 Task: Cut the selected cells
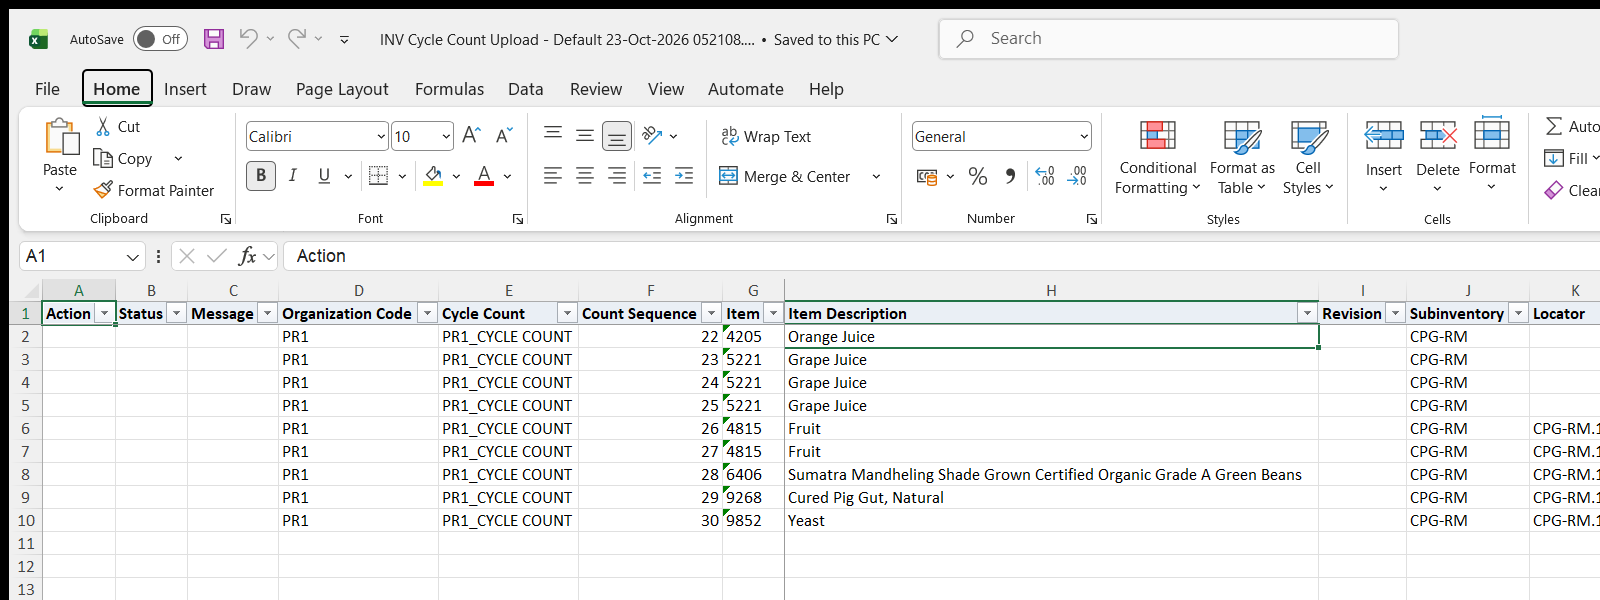click(x=118, y=127)
